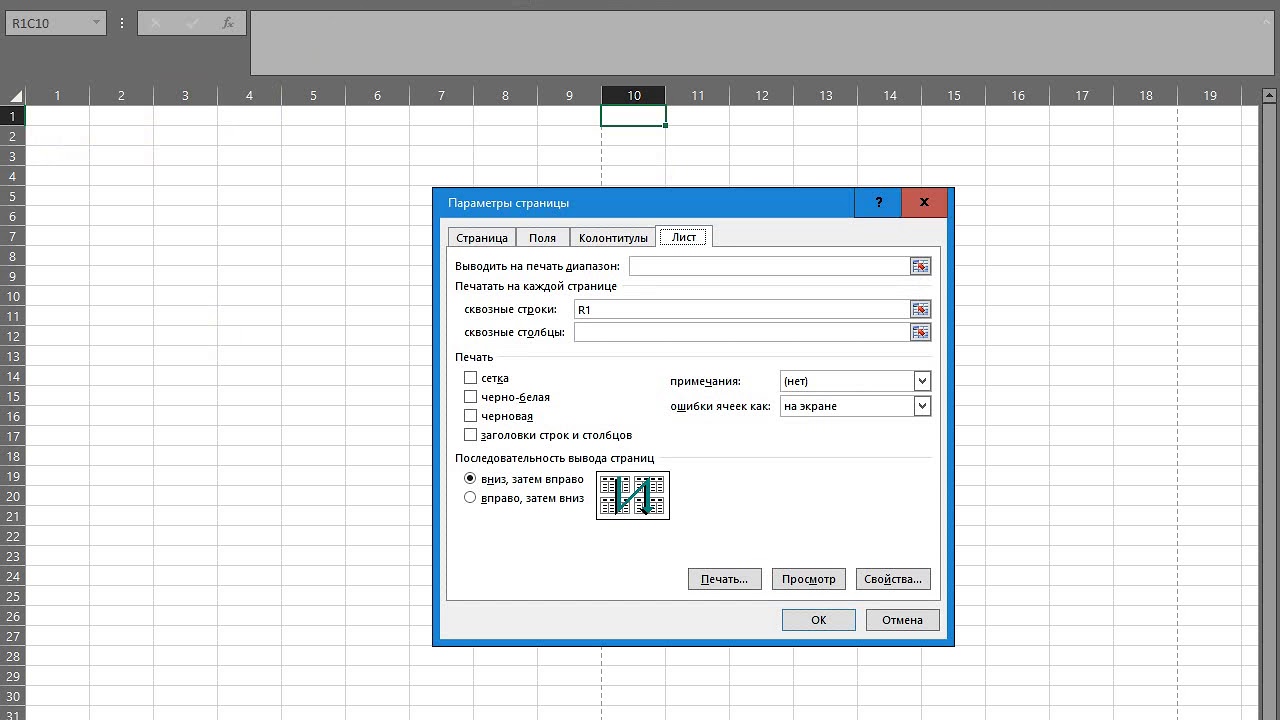Viewport: 1280px width, 720px height.
Task: Switch to the Страница tab
Action: [x=482, y=238]
